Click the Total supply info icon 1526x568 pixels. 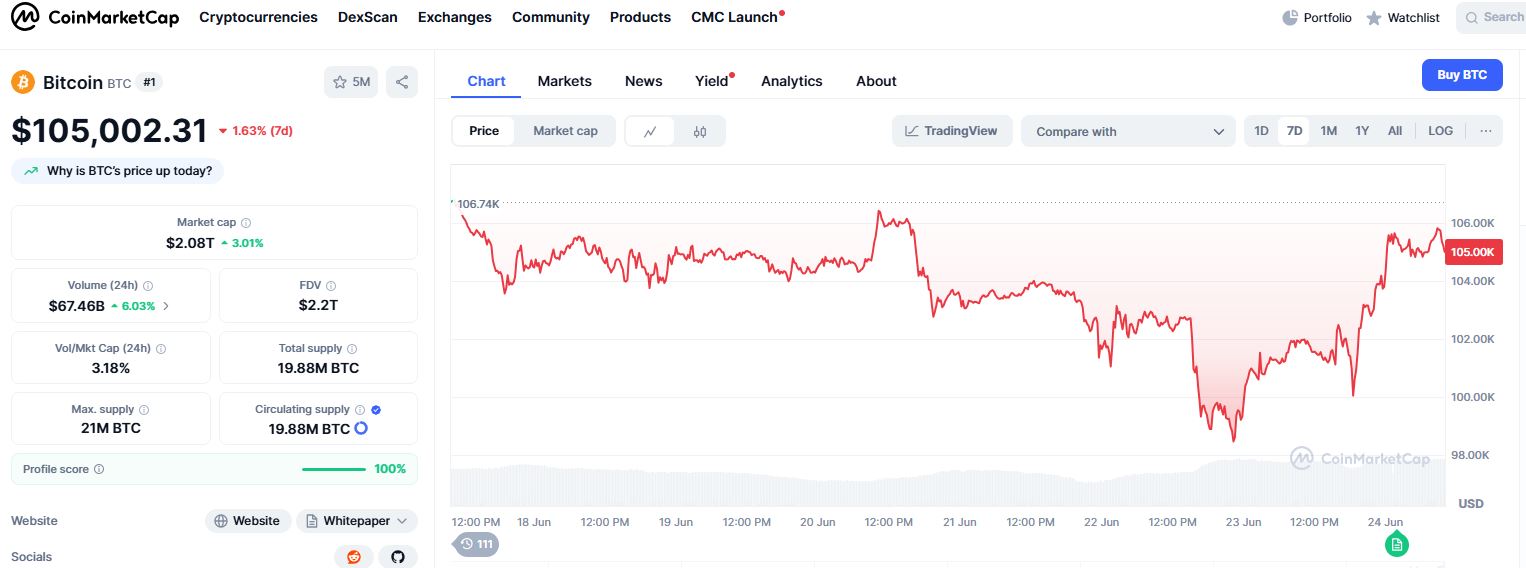pos(352,349)
